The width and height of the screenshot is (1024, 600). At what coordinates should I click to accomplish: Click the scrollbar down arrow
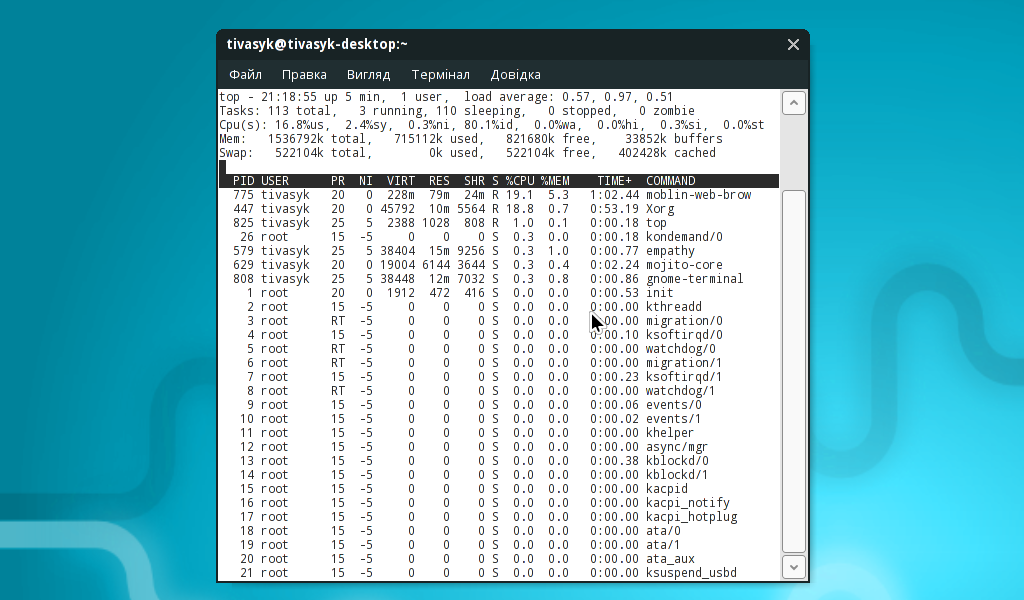coord(793,567)
